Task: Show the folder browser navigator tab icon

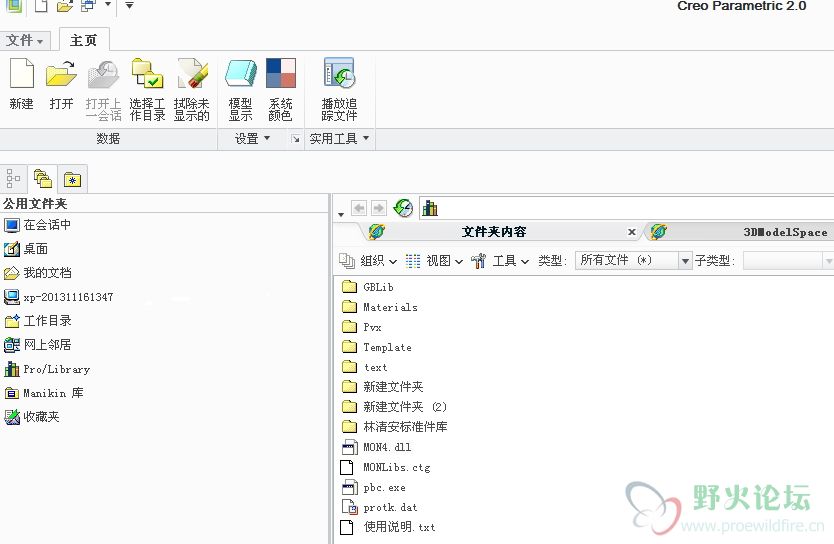Action: 43,179
